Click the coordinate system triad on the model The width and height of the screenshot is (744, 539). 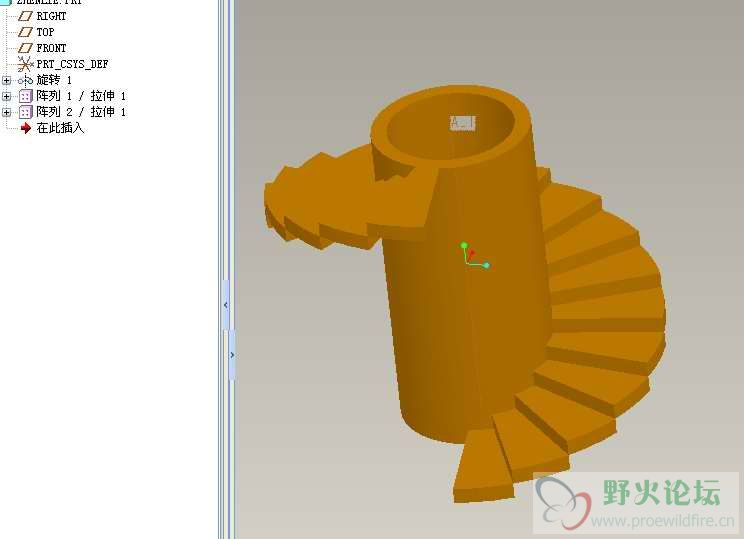tap(474, 255)
